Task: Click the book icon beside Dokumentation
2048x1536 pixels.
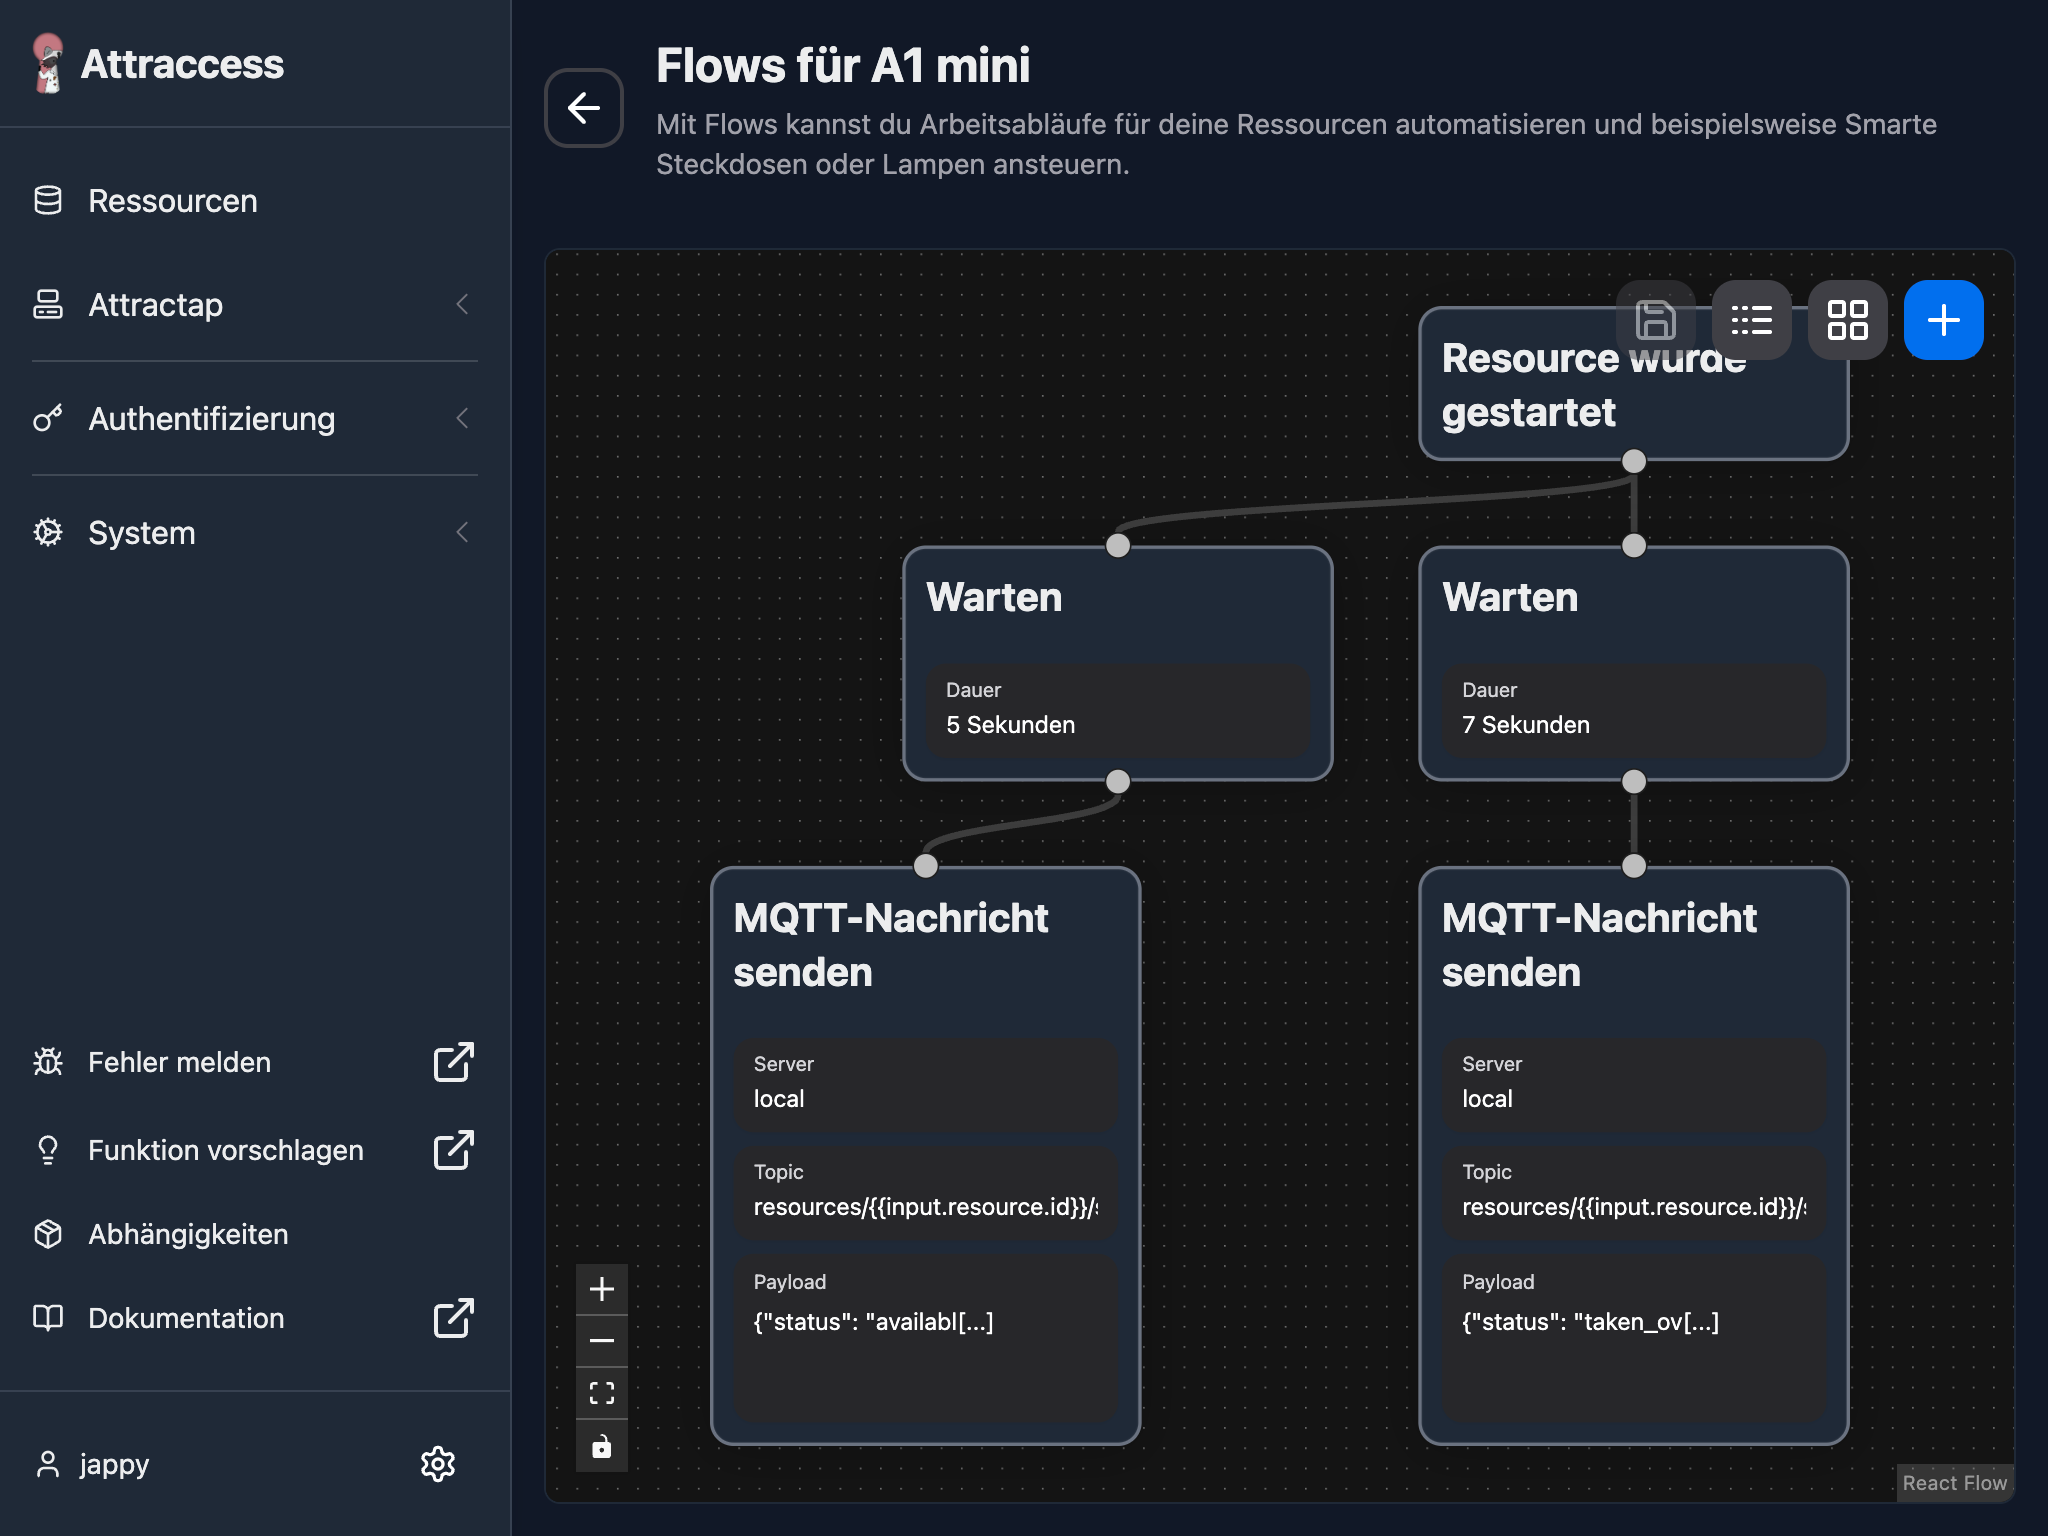Action: coord(48,1318)
